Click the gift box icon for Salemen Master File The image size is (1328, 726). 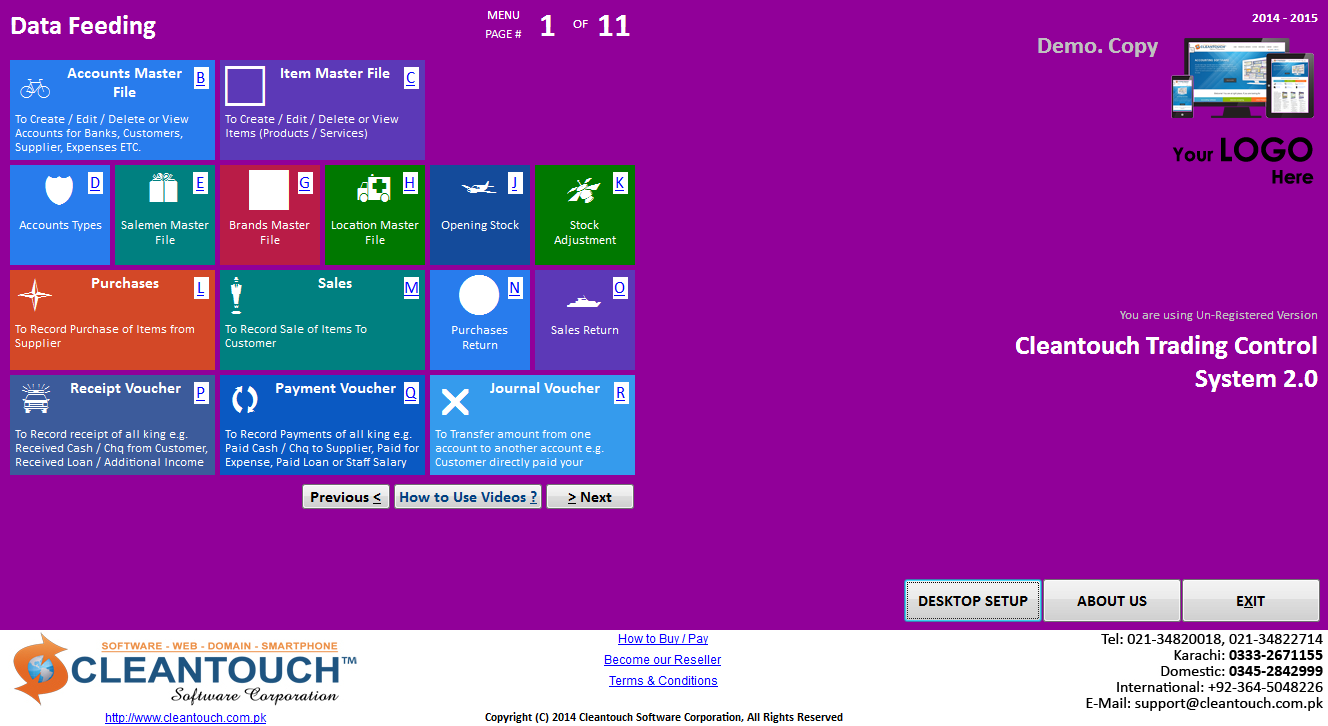point(163,188)
